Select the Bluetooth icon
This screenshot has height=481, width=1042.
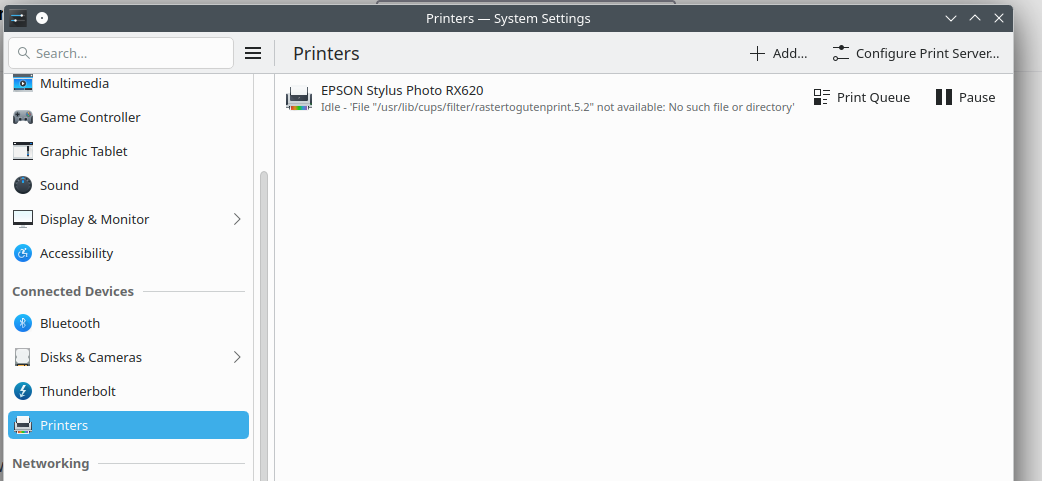[x=23, y=323]
